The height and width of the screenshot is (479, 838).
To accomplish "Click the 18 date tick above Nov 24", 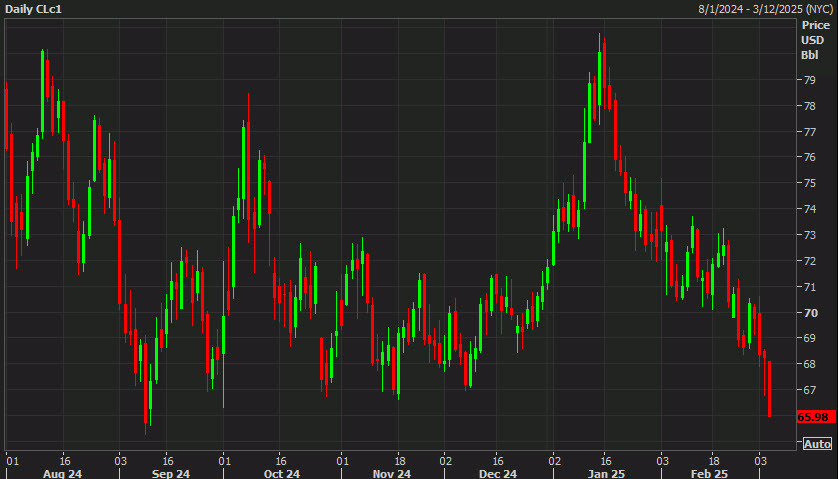I will pyautogui.click(x=399, y=461).
